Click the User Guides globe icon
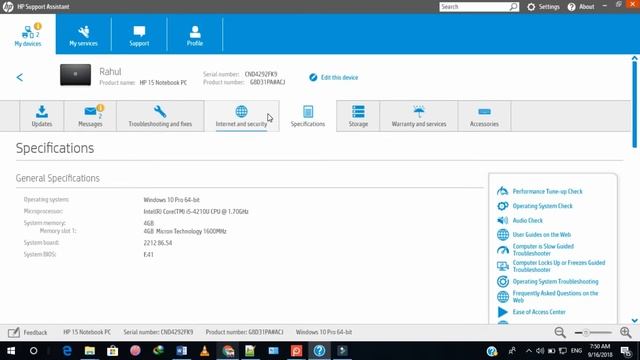Image resolution: width=640 pixels, height=360 pixels. (502, 235)
